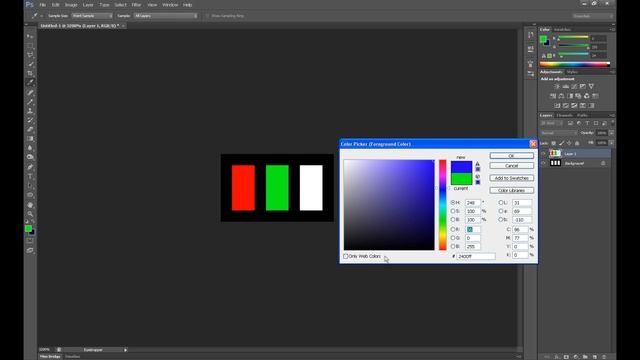Click the color spectrum ramp in Color panel

coord(575,64)
